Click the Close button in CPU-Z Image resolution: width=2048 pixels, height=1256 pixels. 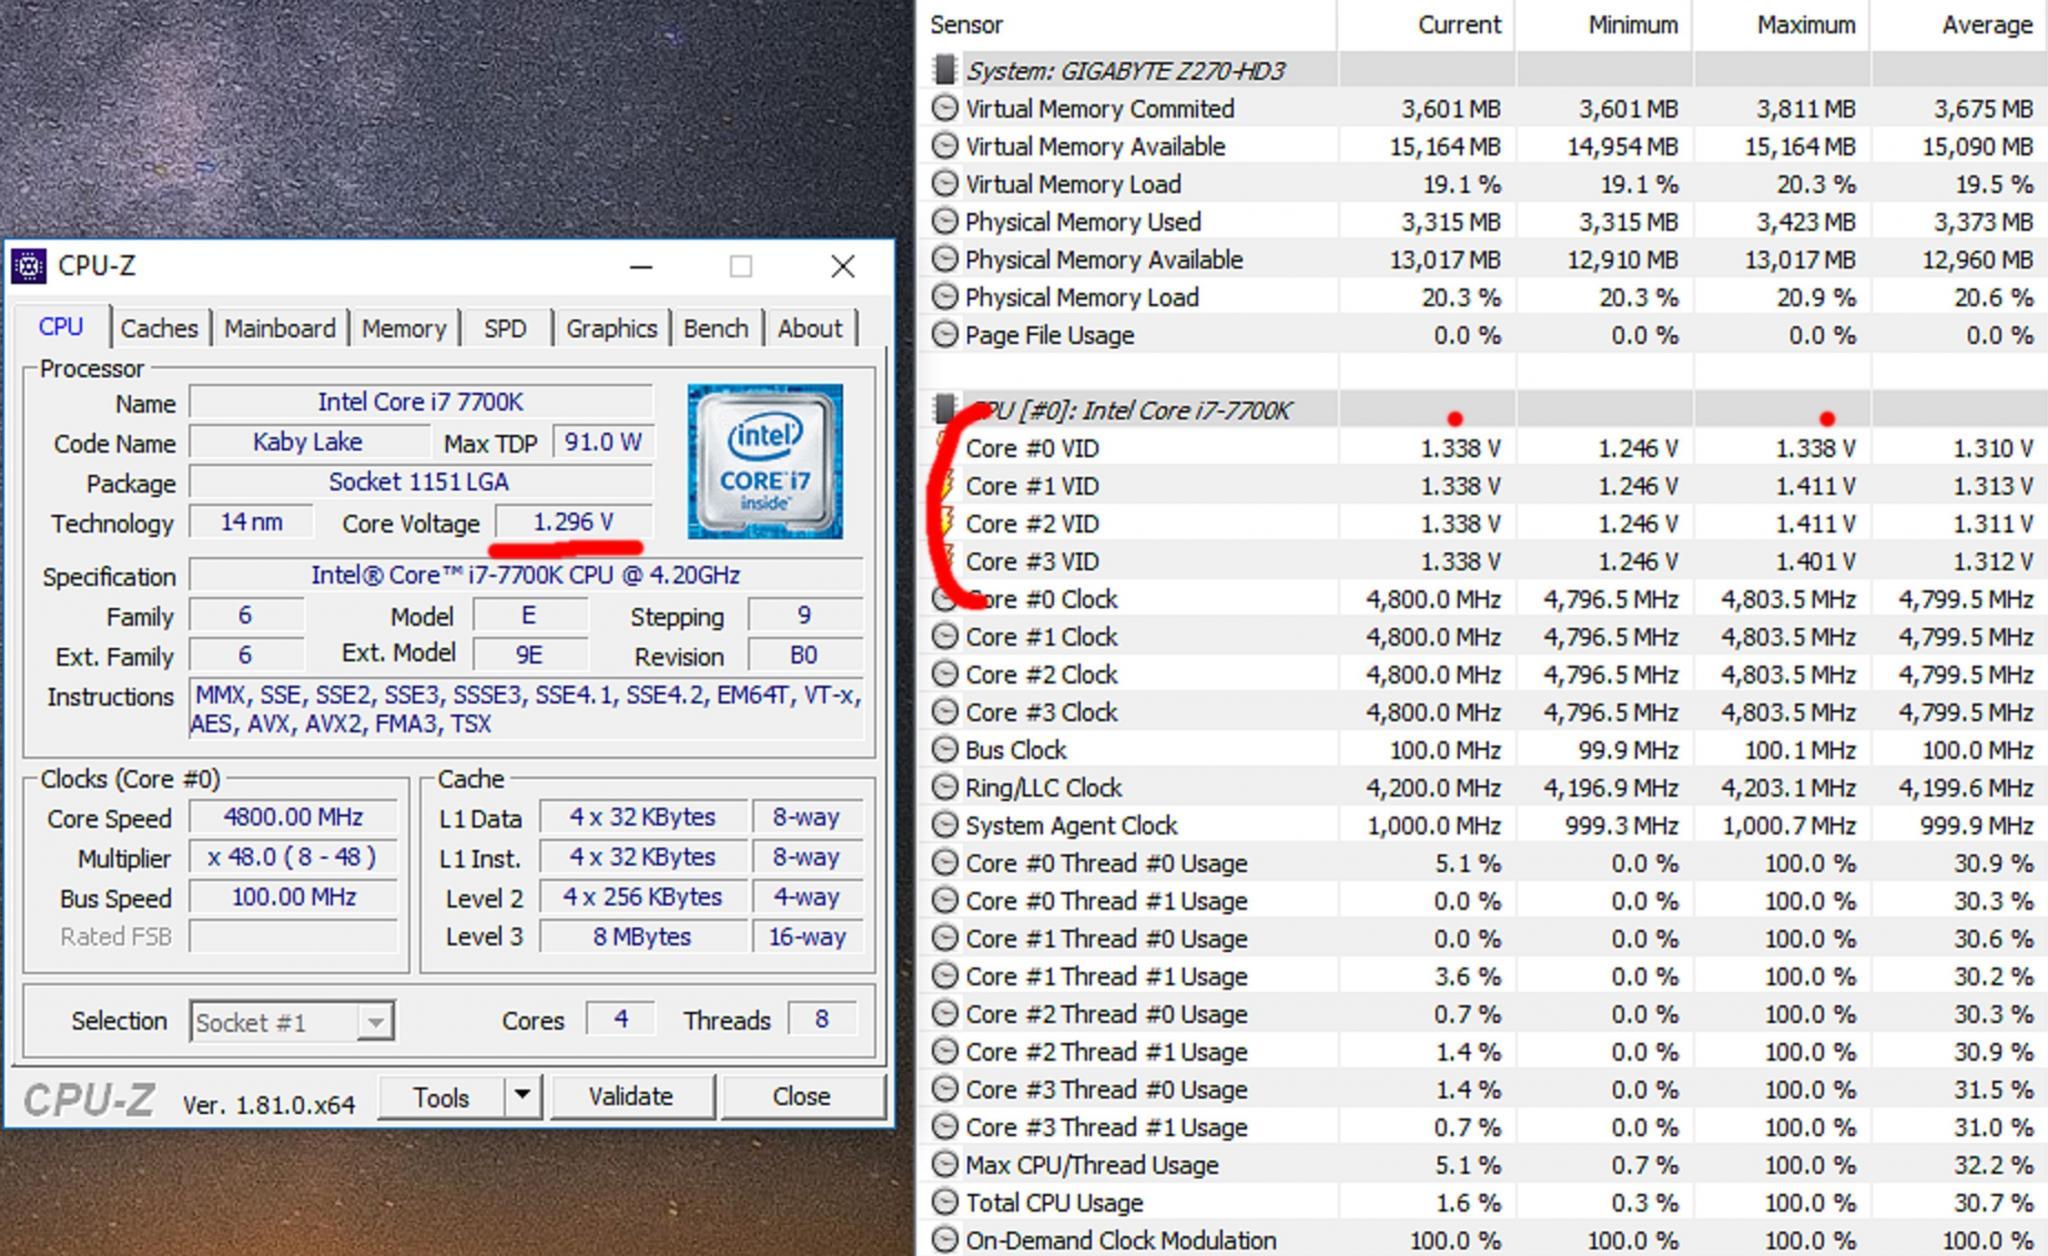click(x=801, y=1097)
